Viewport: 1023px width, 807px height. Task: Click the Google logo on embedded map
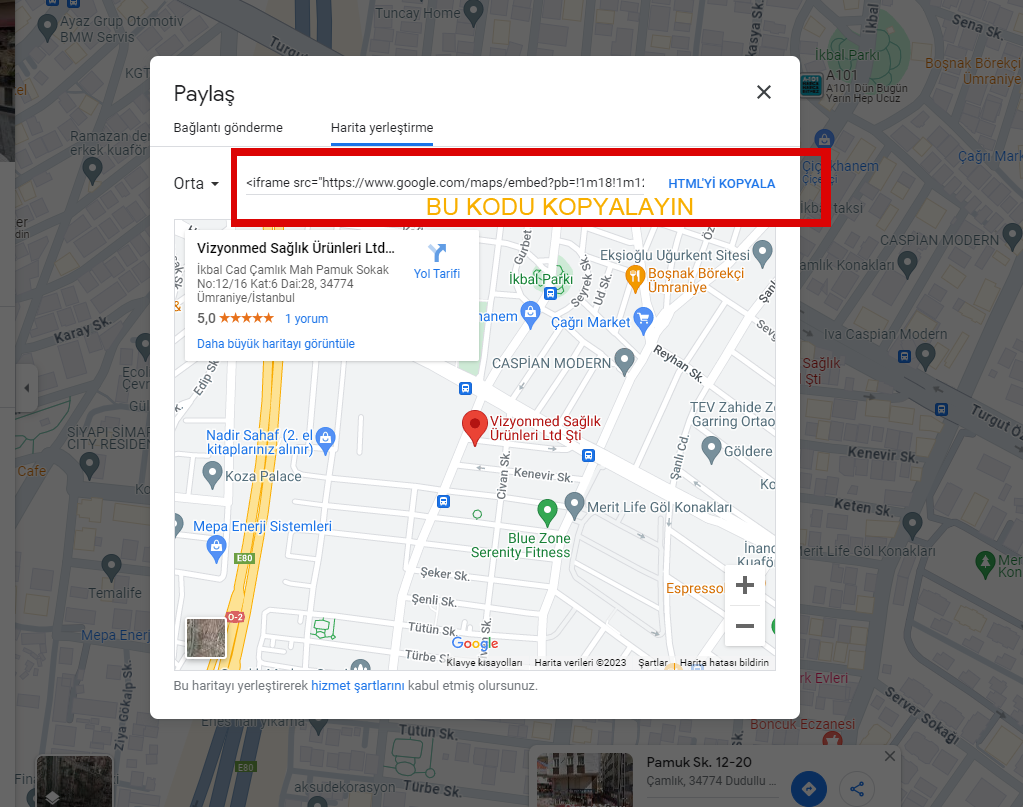475,643
